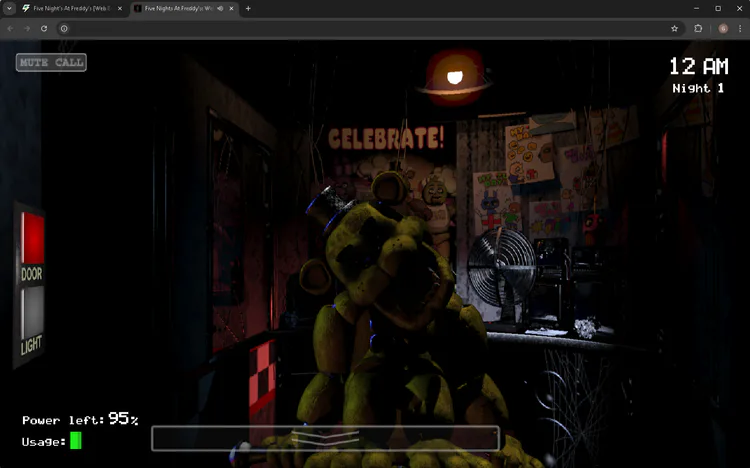Click the CELEBRATE! poster
This screenshot has height=468, width=750.
point(386,138)
